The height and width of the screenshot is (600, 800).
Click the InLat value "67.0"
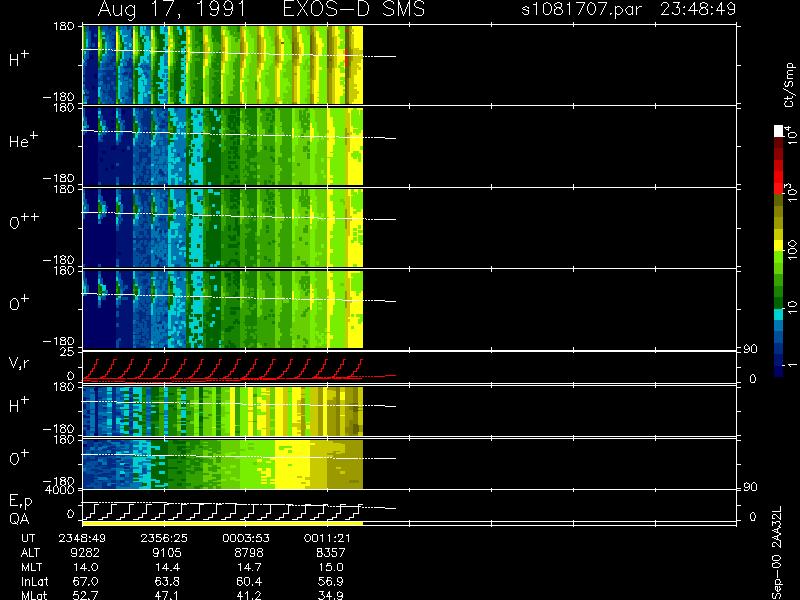coord(86,581)
